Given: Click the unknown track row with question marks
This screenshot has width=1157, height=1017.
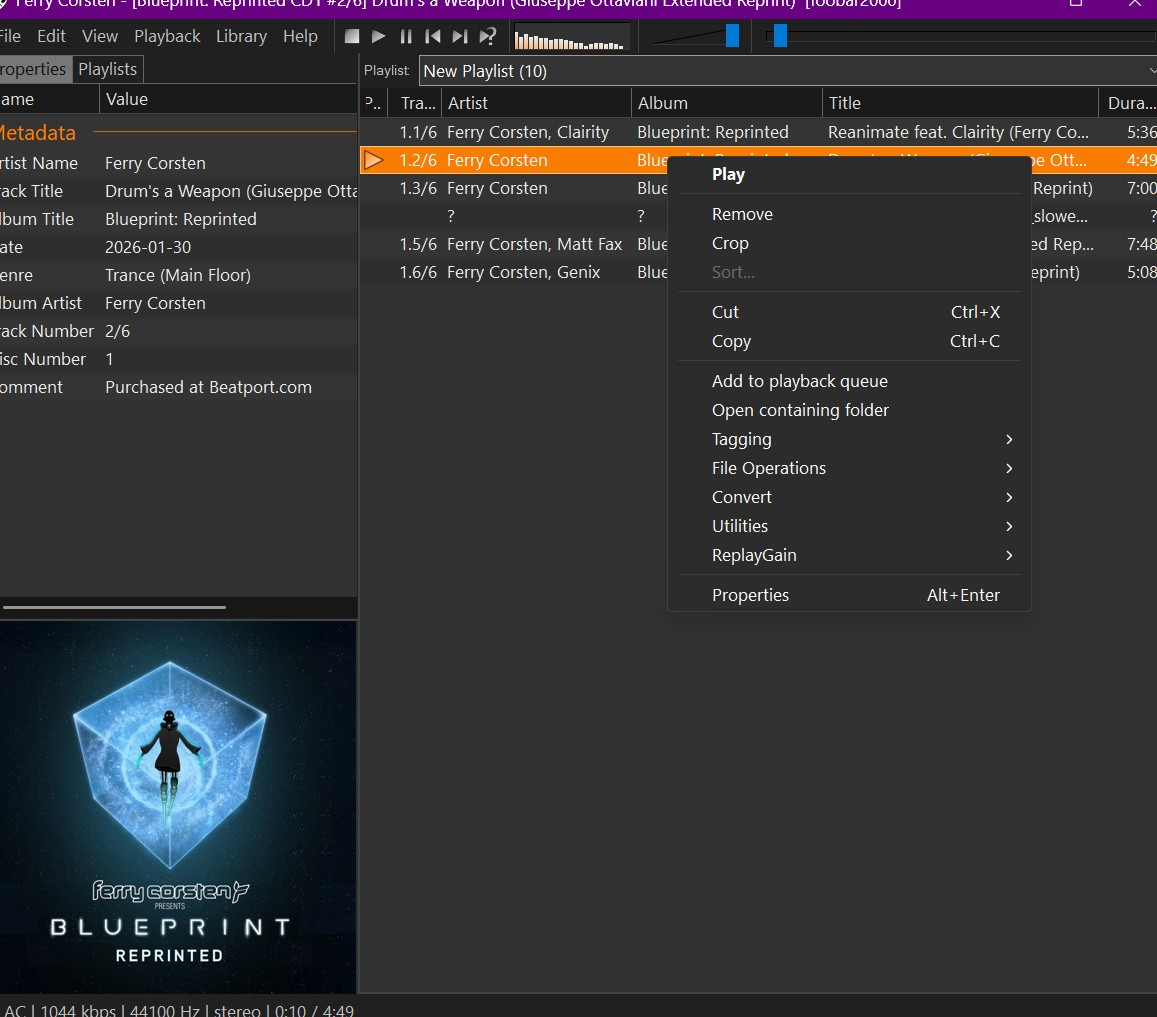Looking at the screenshot, I should (514, 216).
